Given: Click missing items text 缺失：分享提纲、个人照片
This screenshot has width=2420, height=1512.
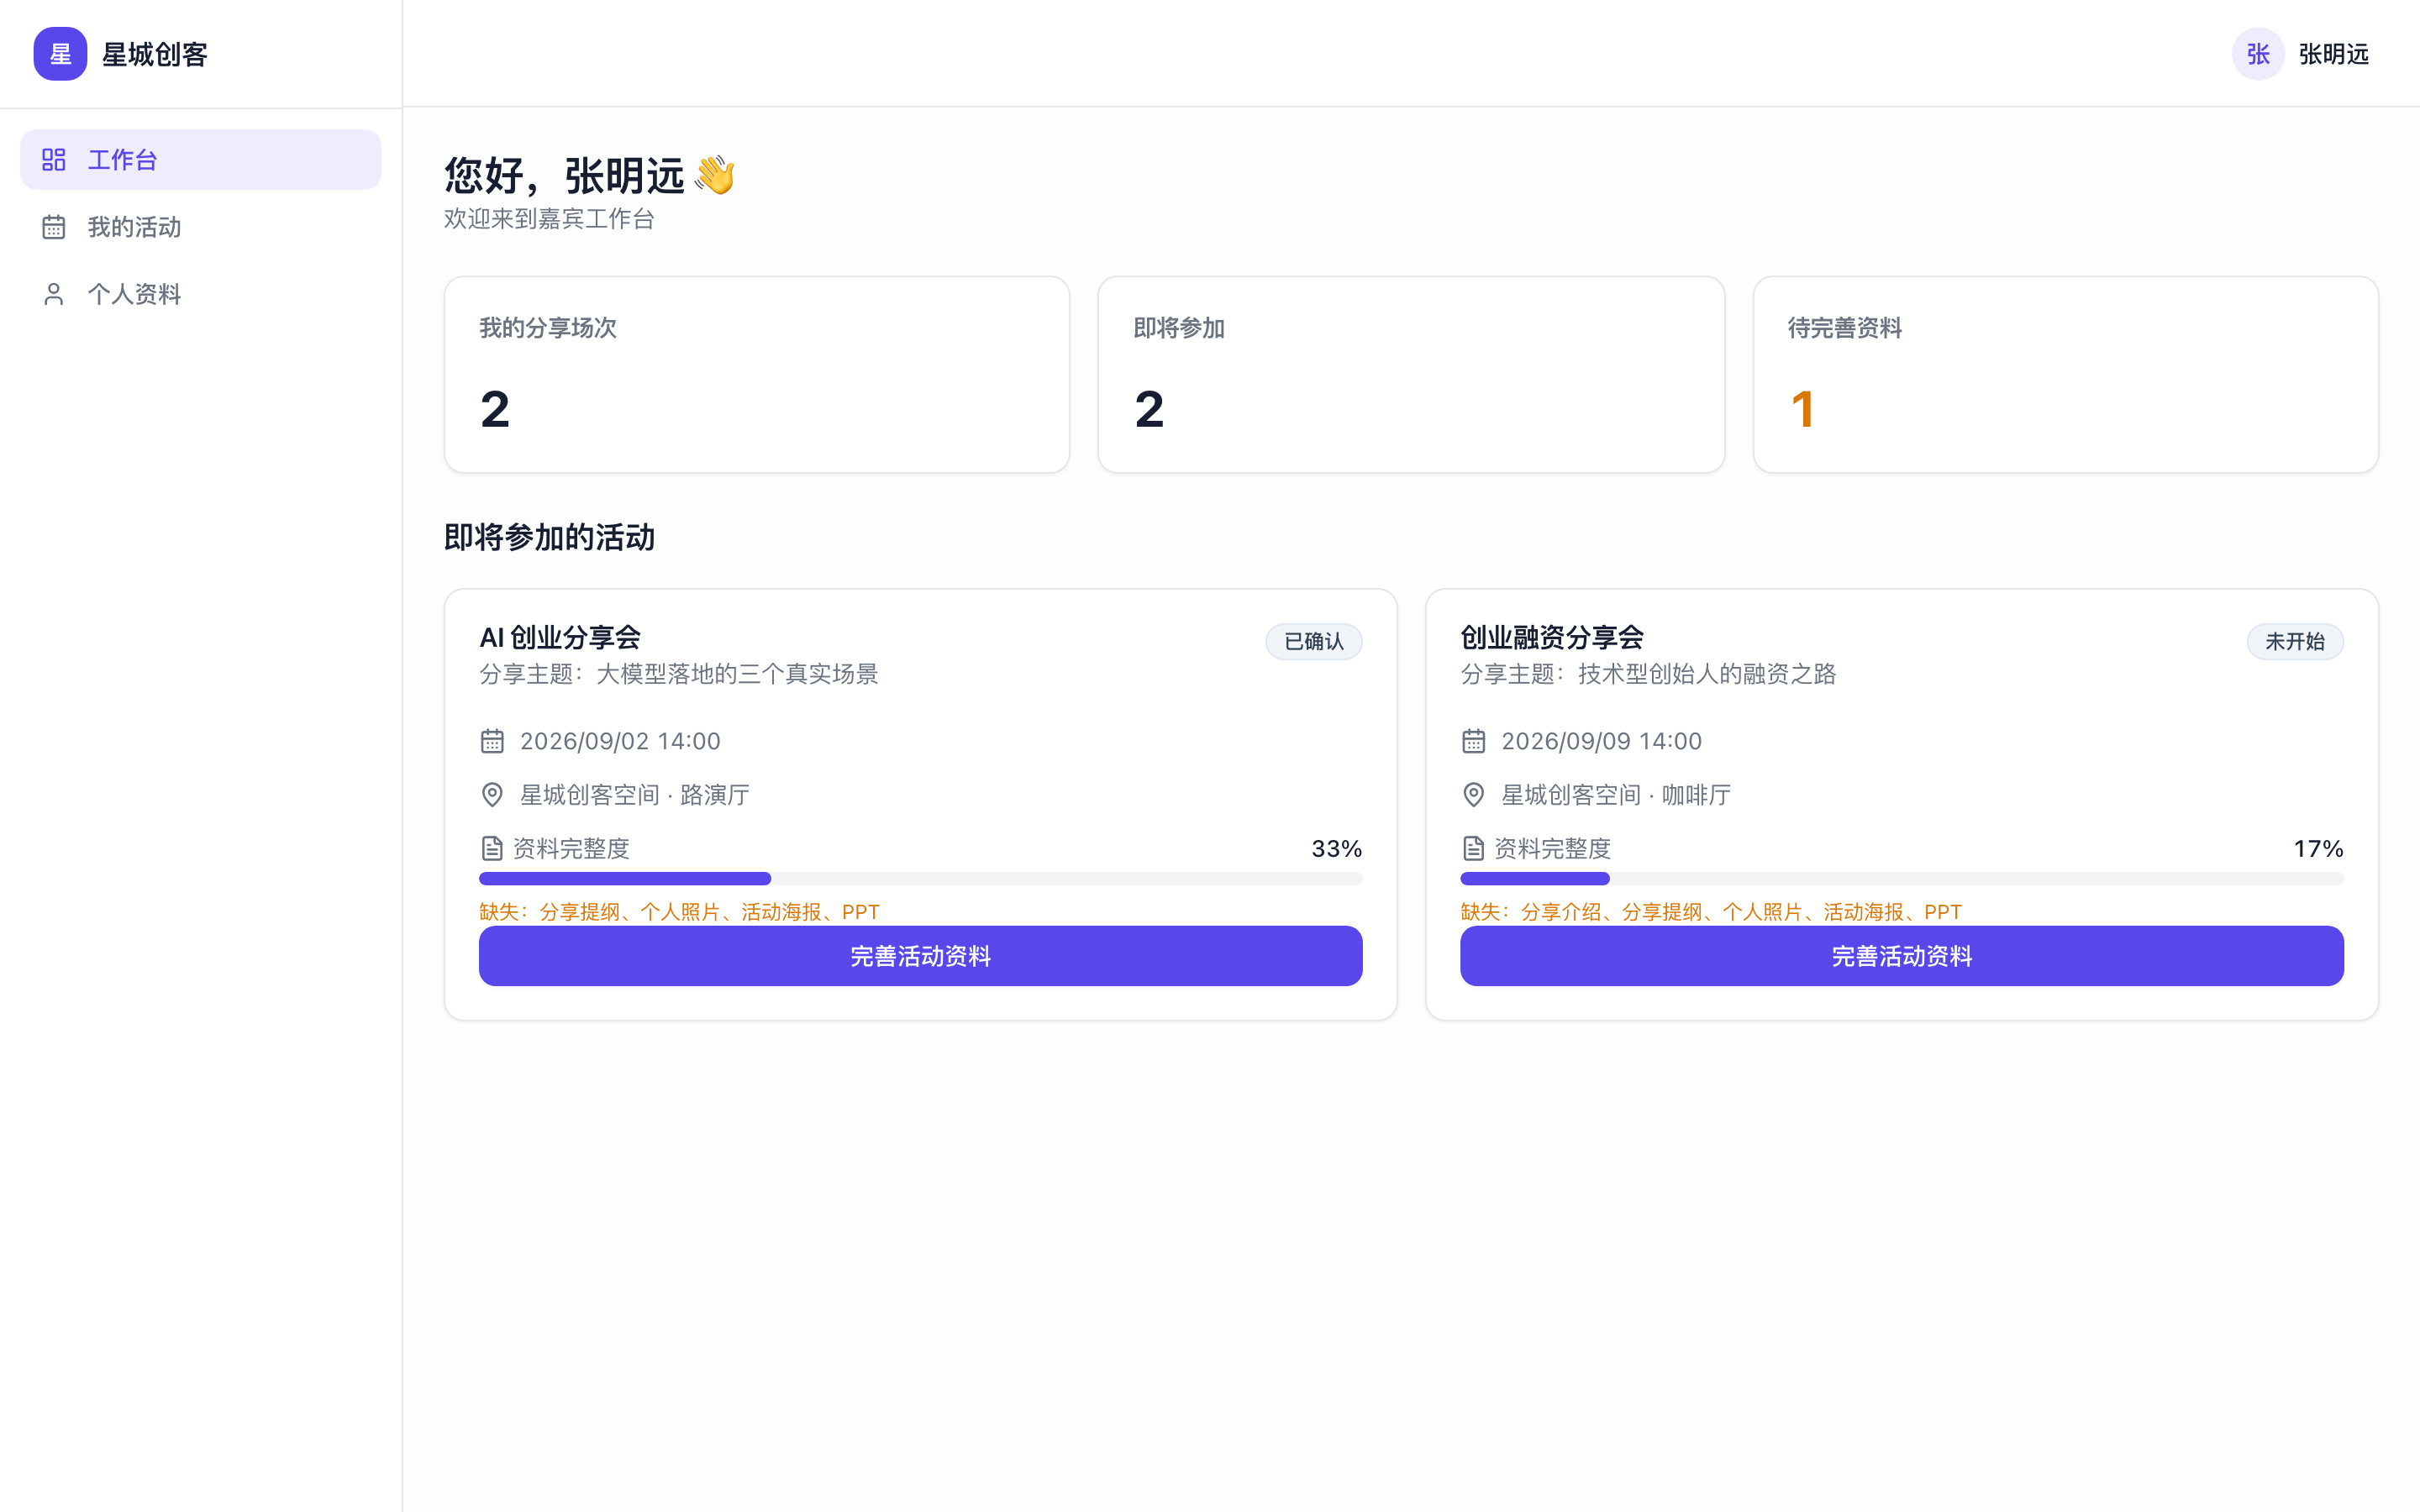Looking at the screenshot, I should click(679, 912).
